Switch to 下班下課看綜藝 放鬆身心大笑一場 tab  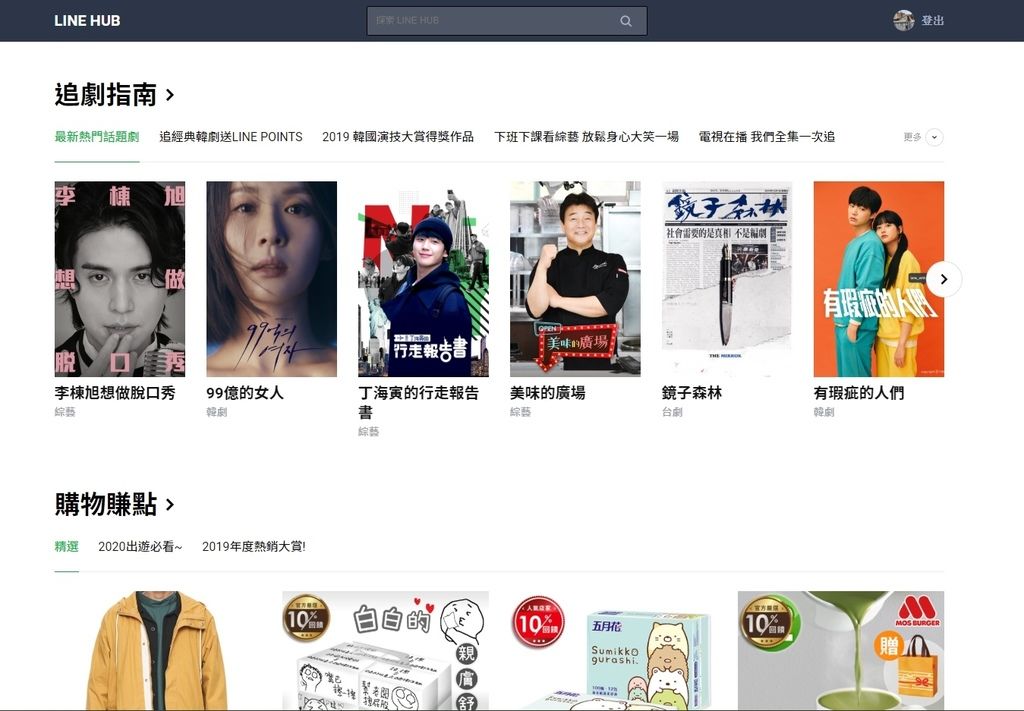[x=586, y=137]
